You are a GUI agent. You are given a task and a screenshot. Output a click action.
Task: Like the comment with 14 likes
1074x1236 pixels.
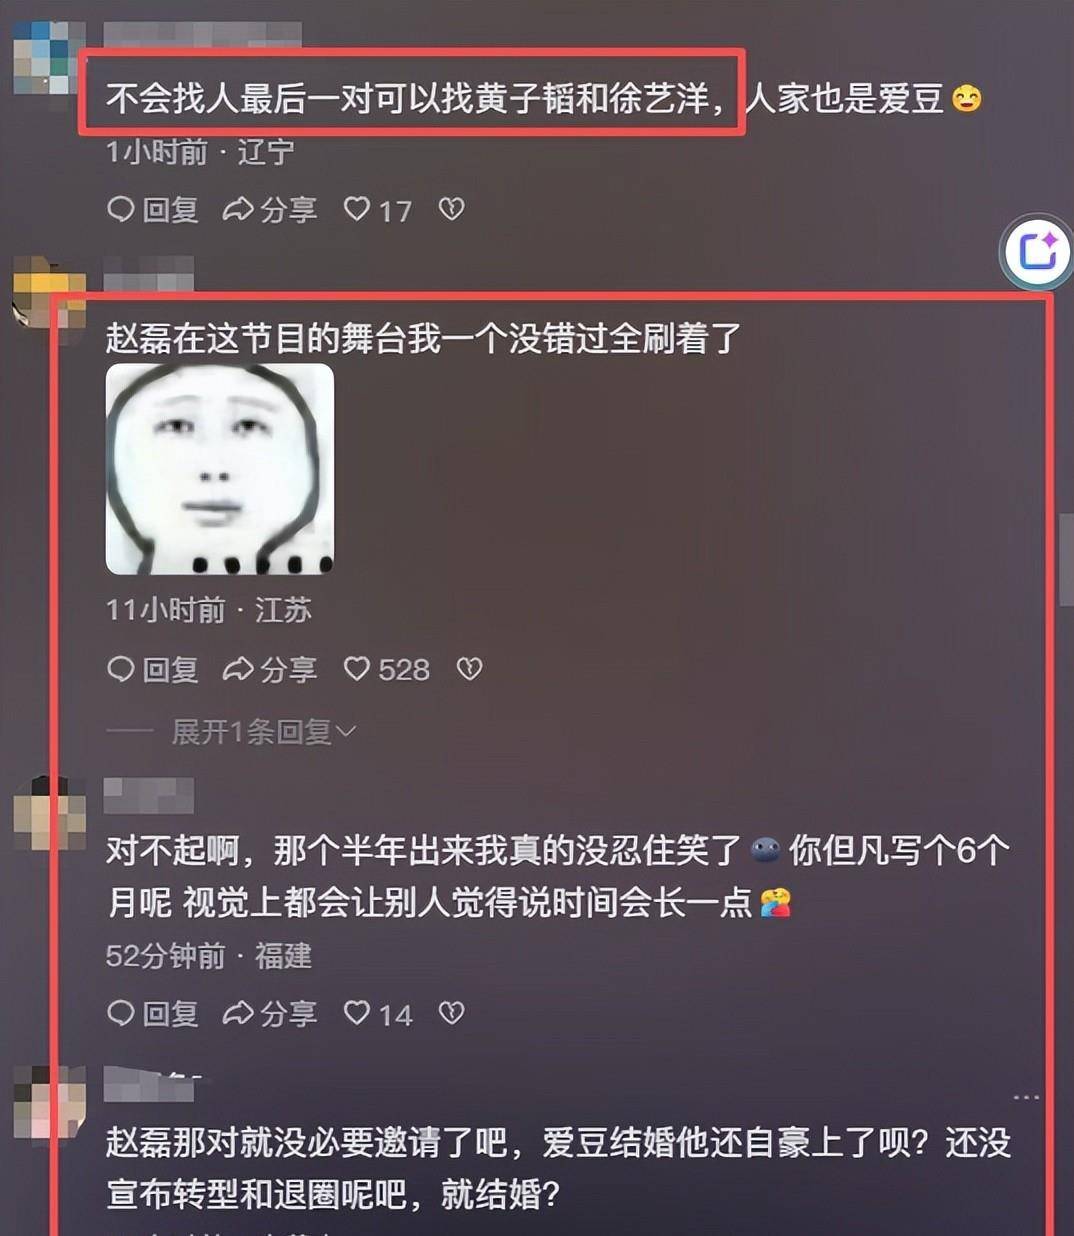pos(377,1013)
